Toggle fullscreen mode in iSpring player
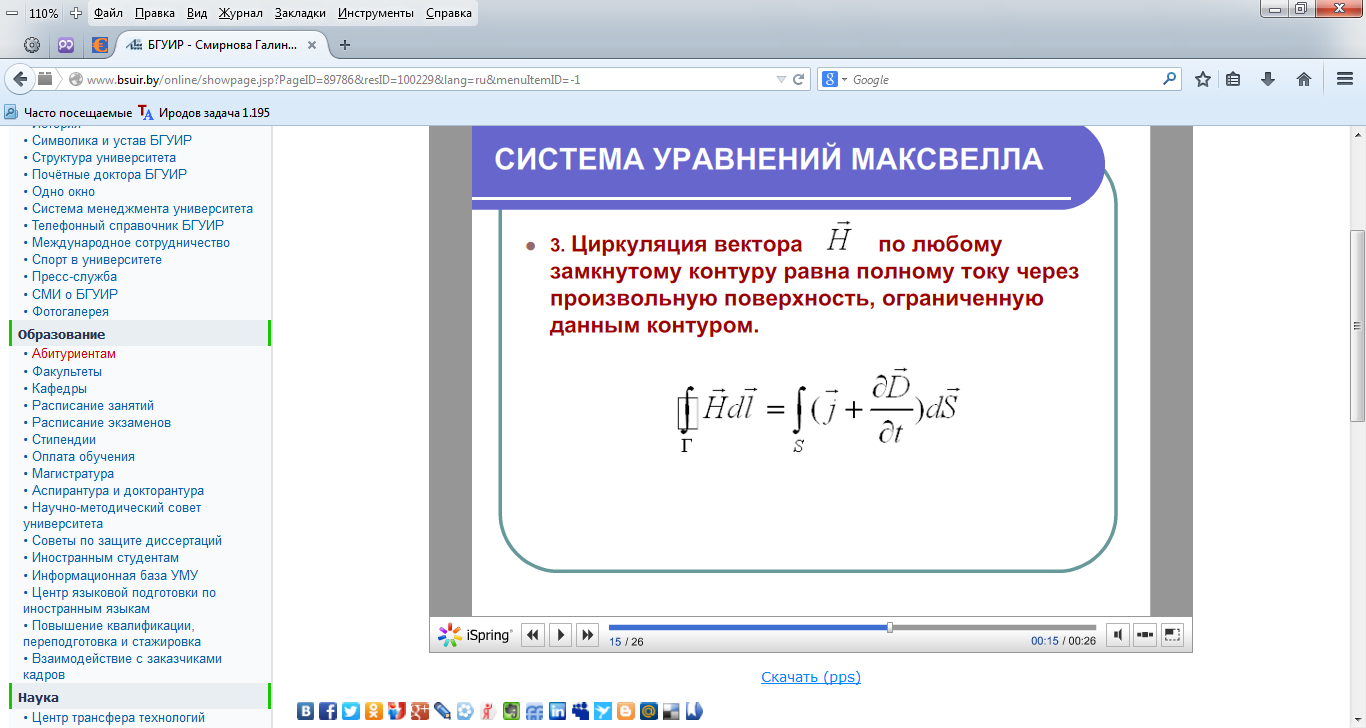 click(1173, 634)
